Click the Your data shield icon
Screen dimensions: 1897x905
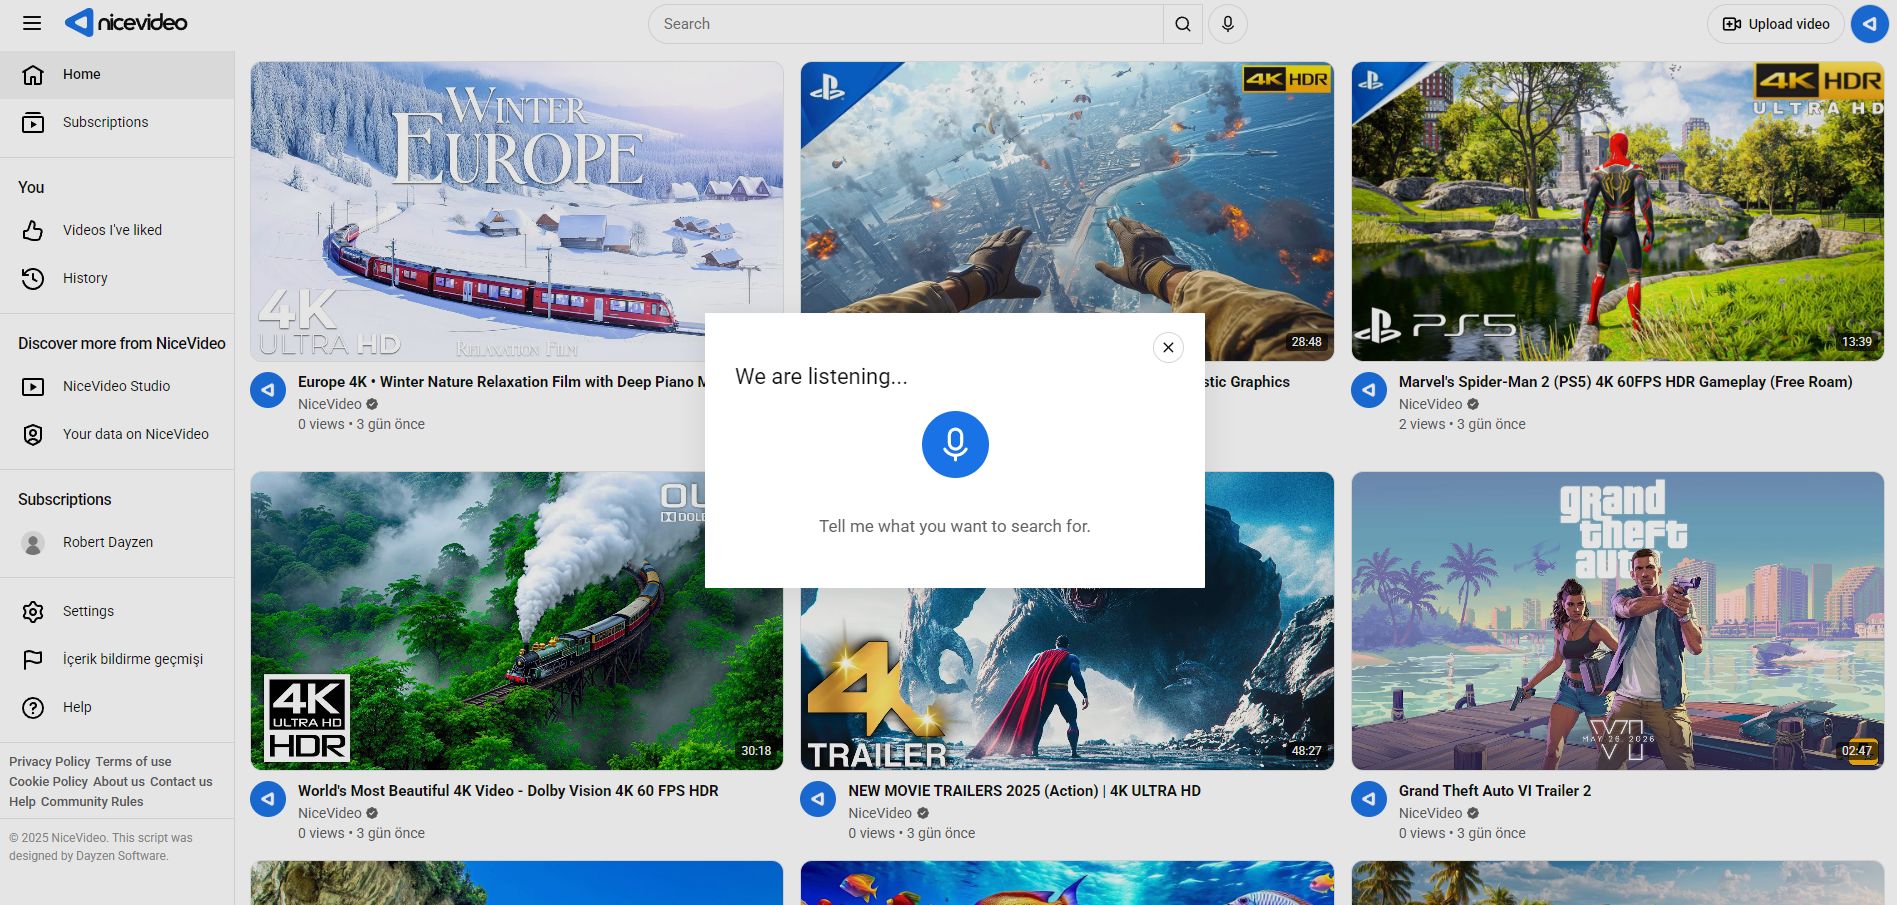click(33, 434)
